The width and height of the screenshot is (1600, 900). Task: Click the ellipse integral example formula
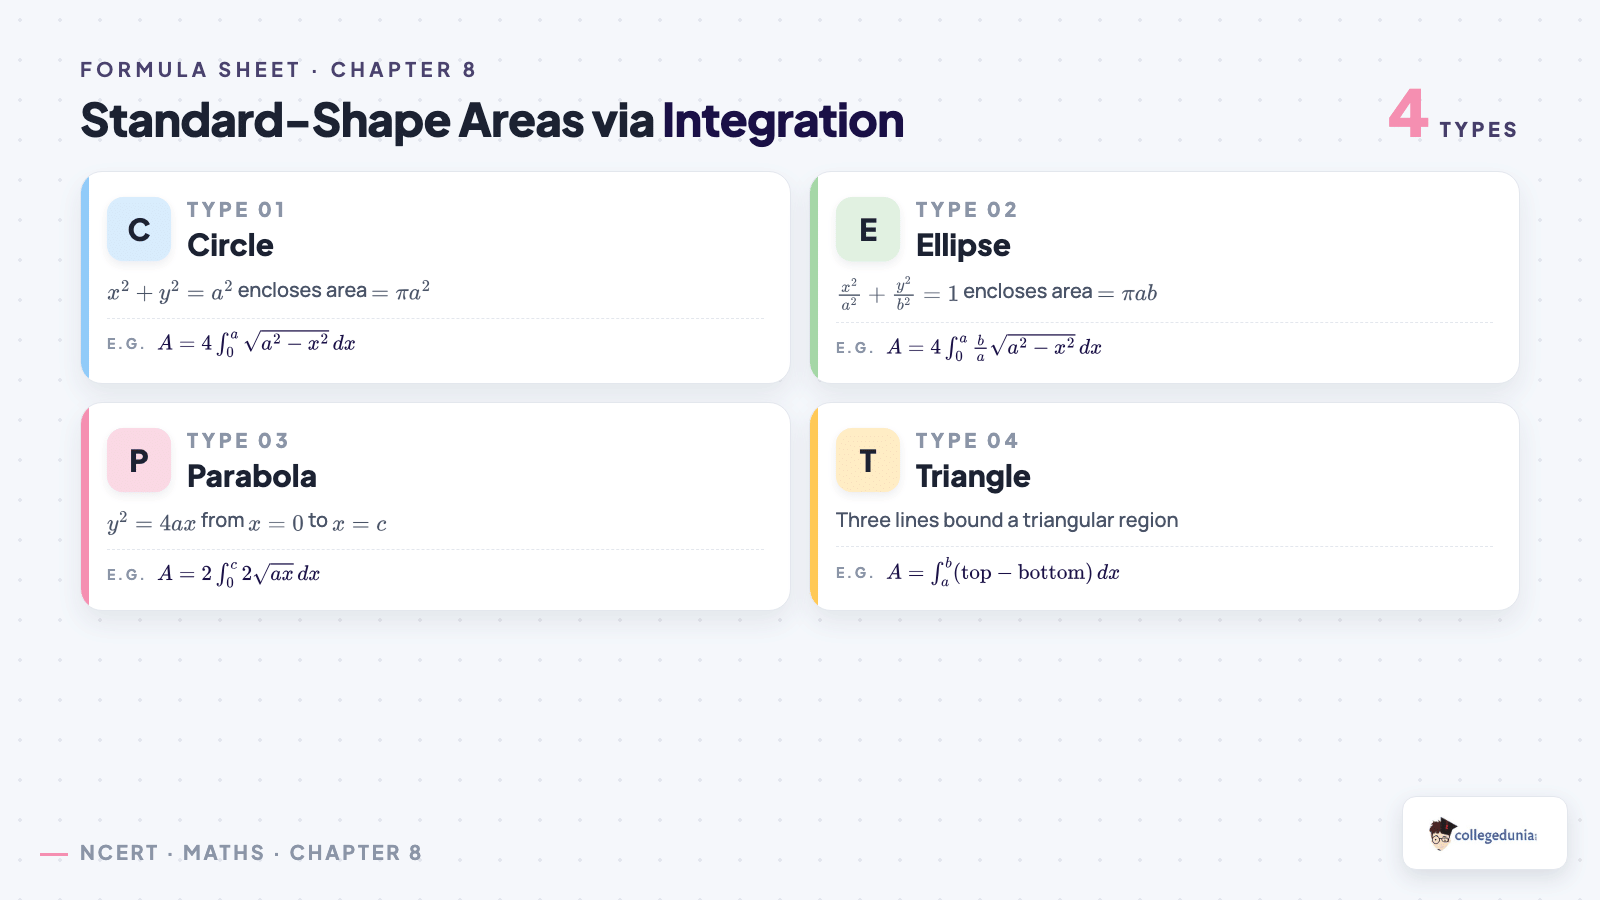[994, 347]
